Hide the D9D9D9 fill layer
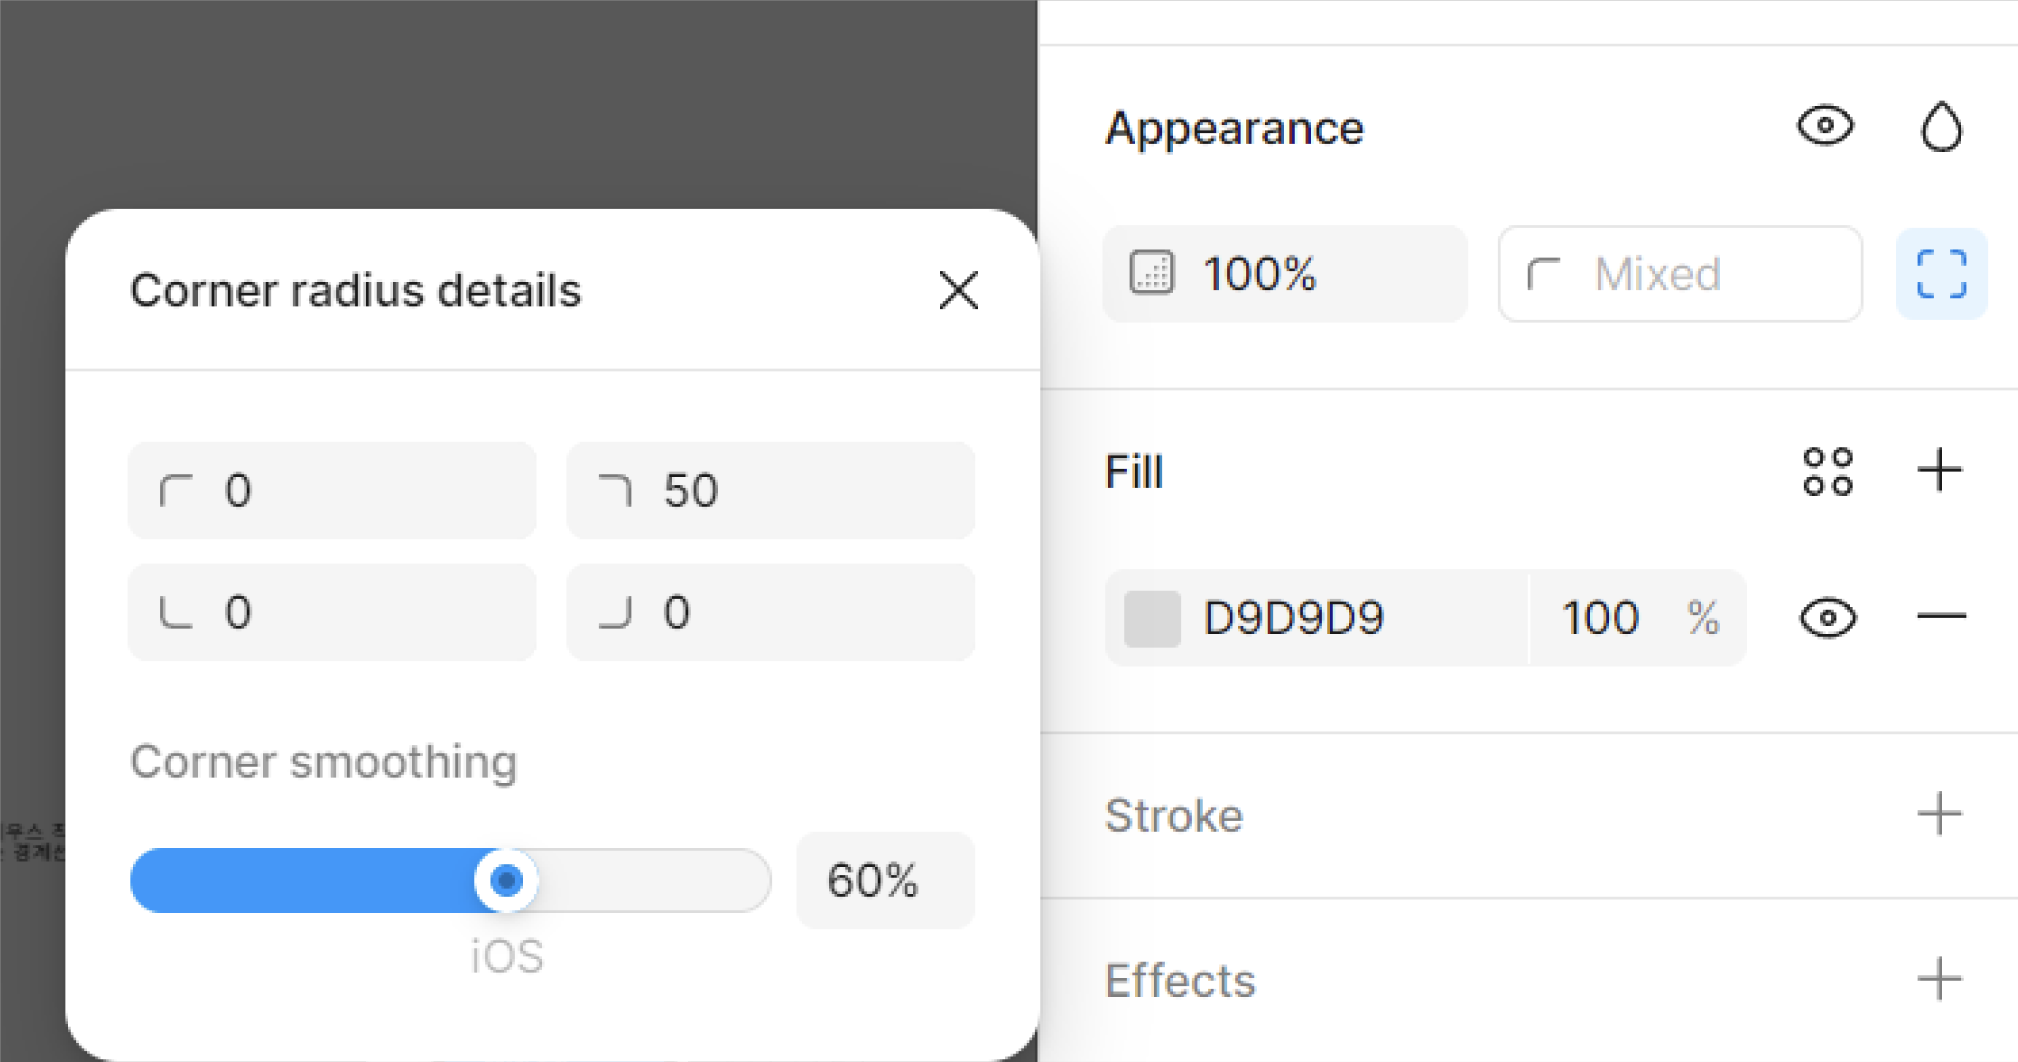The width and height of the screenshot is (2018, 1062). point(1828,618)
